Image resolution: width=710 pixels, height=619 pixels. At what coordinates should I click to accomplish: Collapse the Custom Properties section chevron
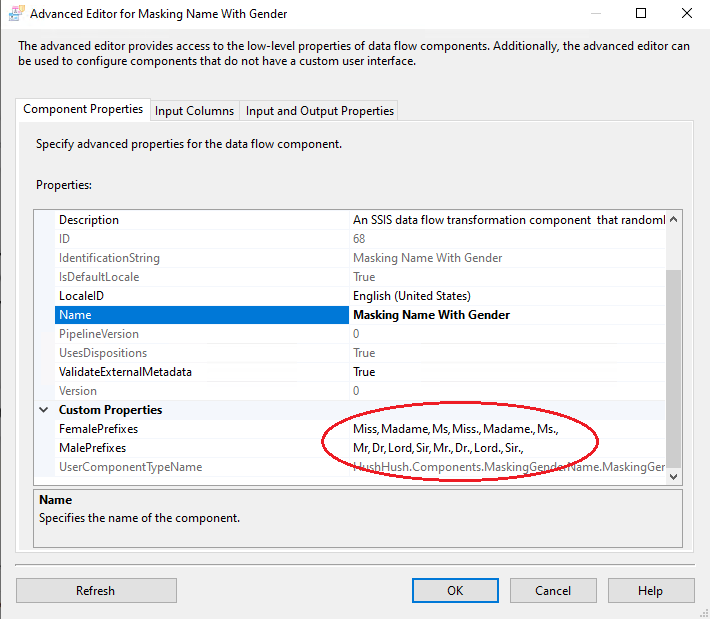point(43,410)
